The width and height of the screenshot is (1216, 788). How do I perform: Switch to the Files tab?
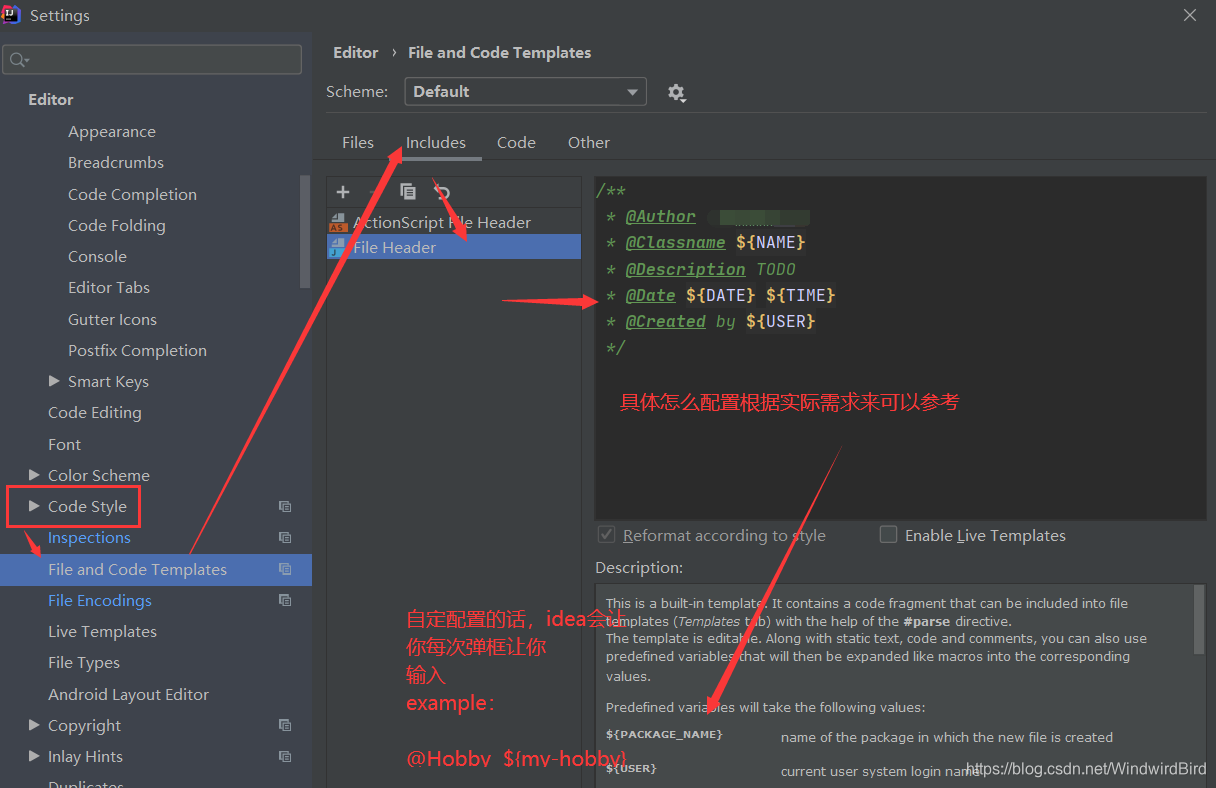click(x=358, y=143)
